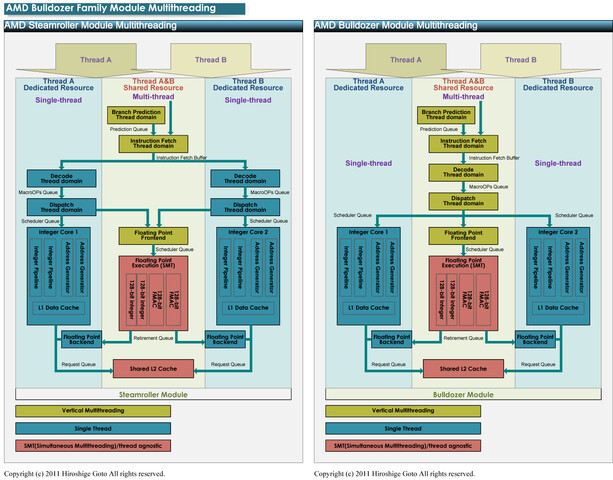Viewport: 613px width, 480px height.
Task: Click the shared Decode block in Bulldozer diagram
Action: coord(463,172)
